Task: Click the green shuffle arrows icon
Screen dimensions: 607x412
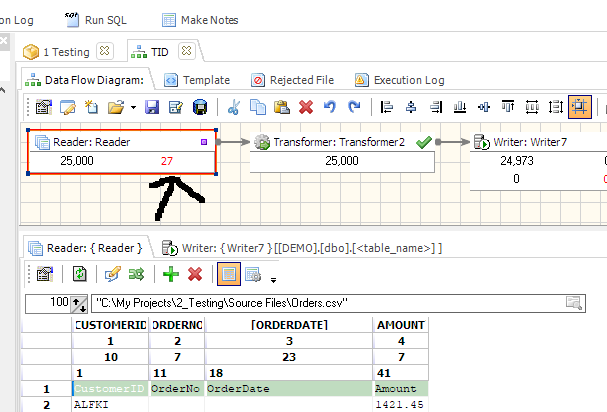Action: click(x=136, y=274)
